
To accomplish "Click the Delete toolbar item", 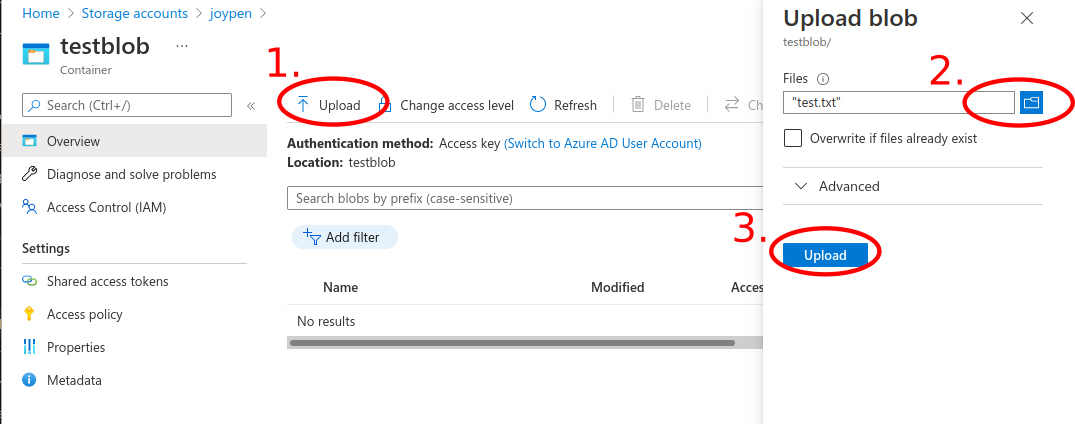I will (x=661, y=105).
